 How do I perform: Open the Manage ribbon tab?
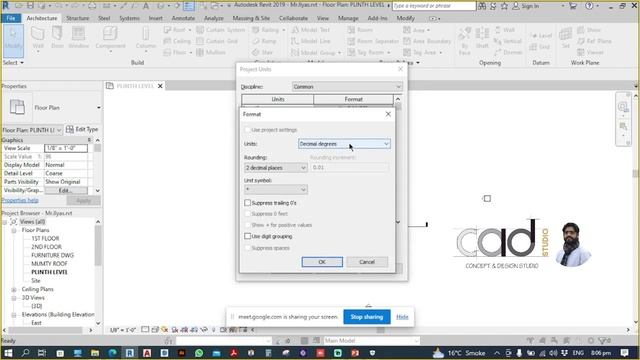pos(348,18)
